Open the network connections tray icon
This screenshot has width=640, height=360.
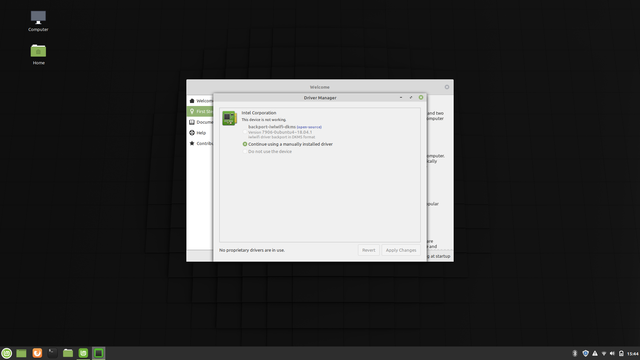[604, 353]
